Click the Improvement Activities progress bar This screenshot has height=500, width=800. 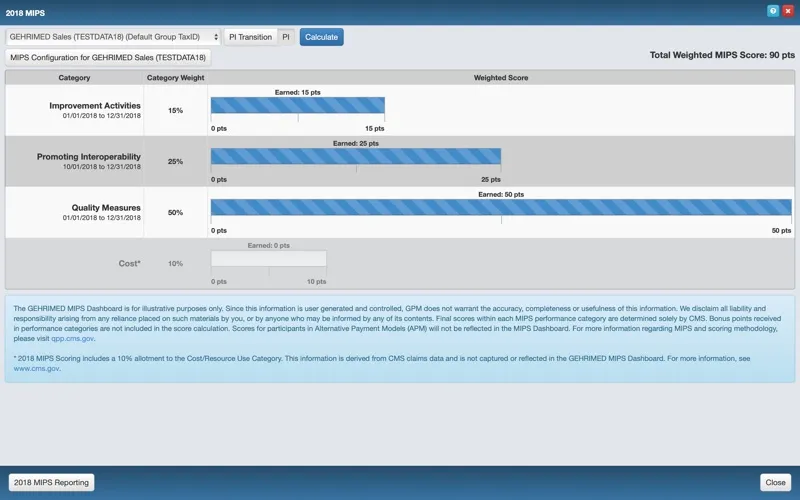point(297,105)
